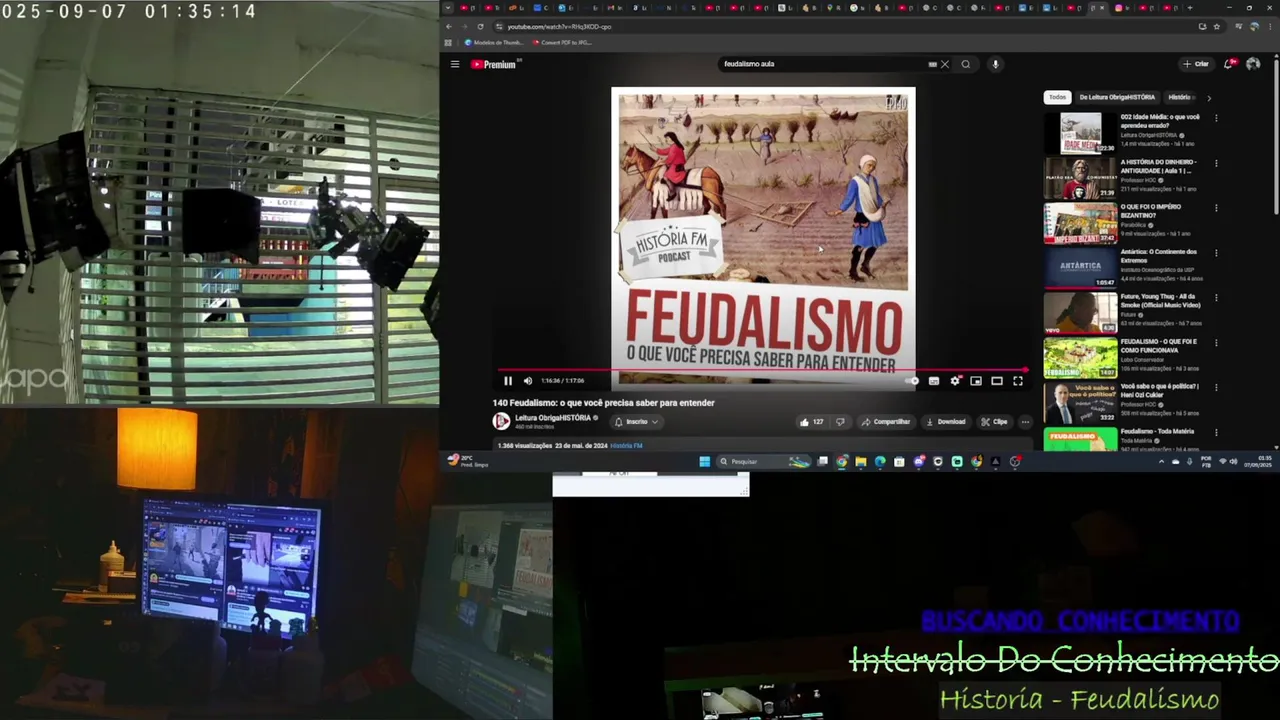The width and height of the screenshot is (1280, 720).
Task: Toggle the autoplay switch in the player
Action: (913, 381)
